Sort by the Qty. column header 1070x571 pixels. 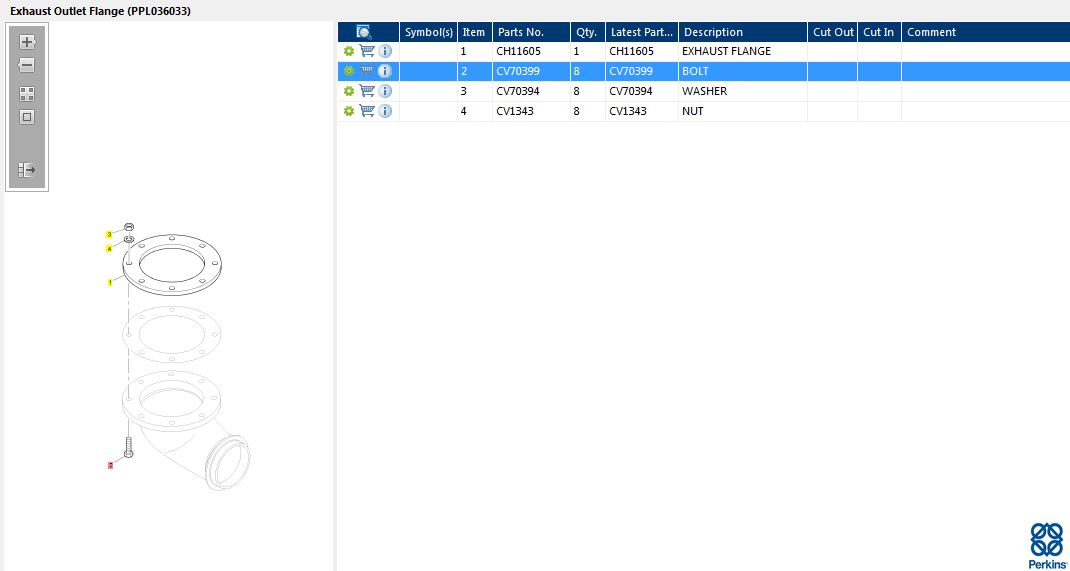[588, 32]
